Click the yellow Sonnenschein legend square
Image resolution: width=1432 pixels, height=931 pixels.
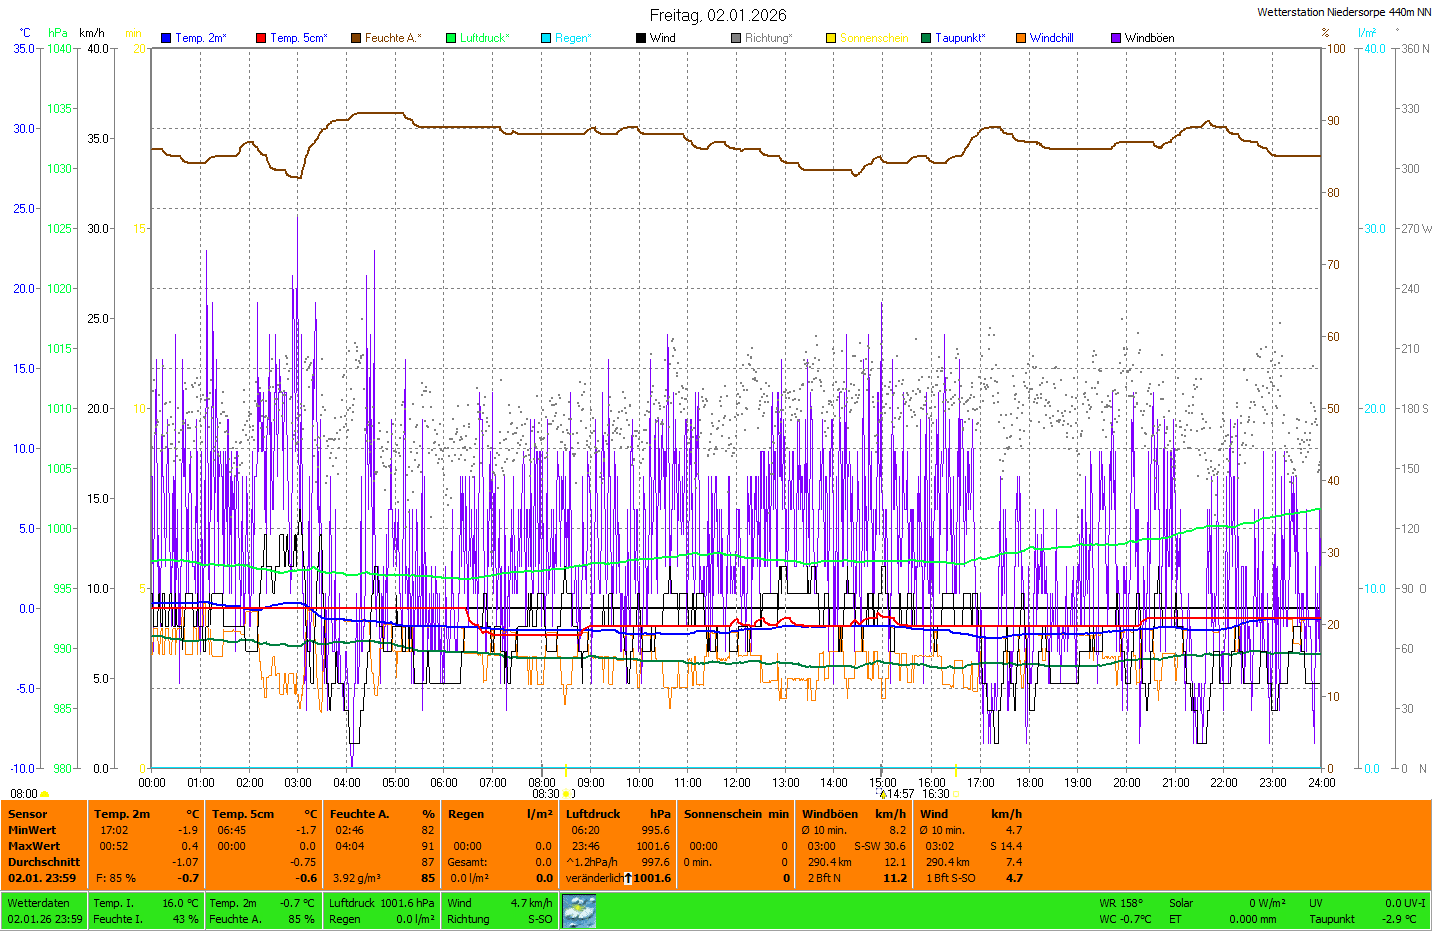tap(831, 38)
